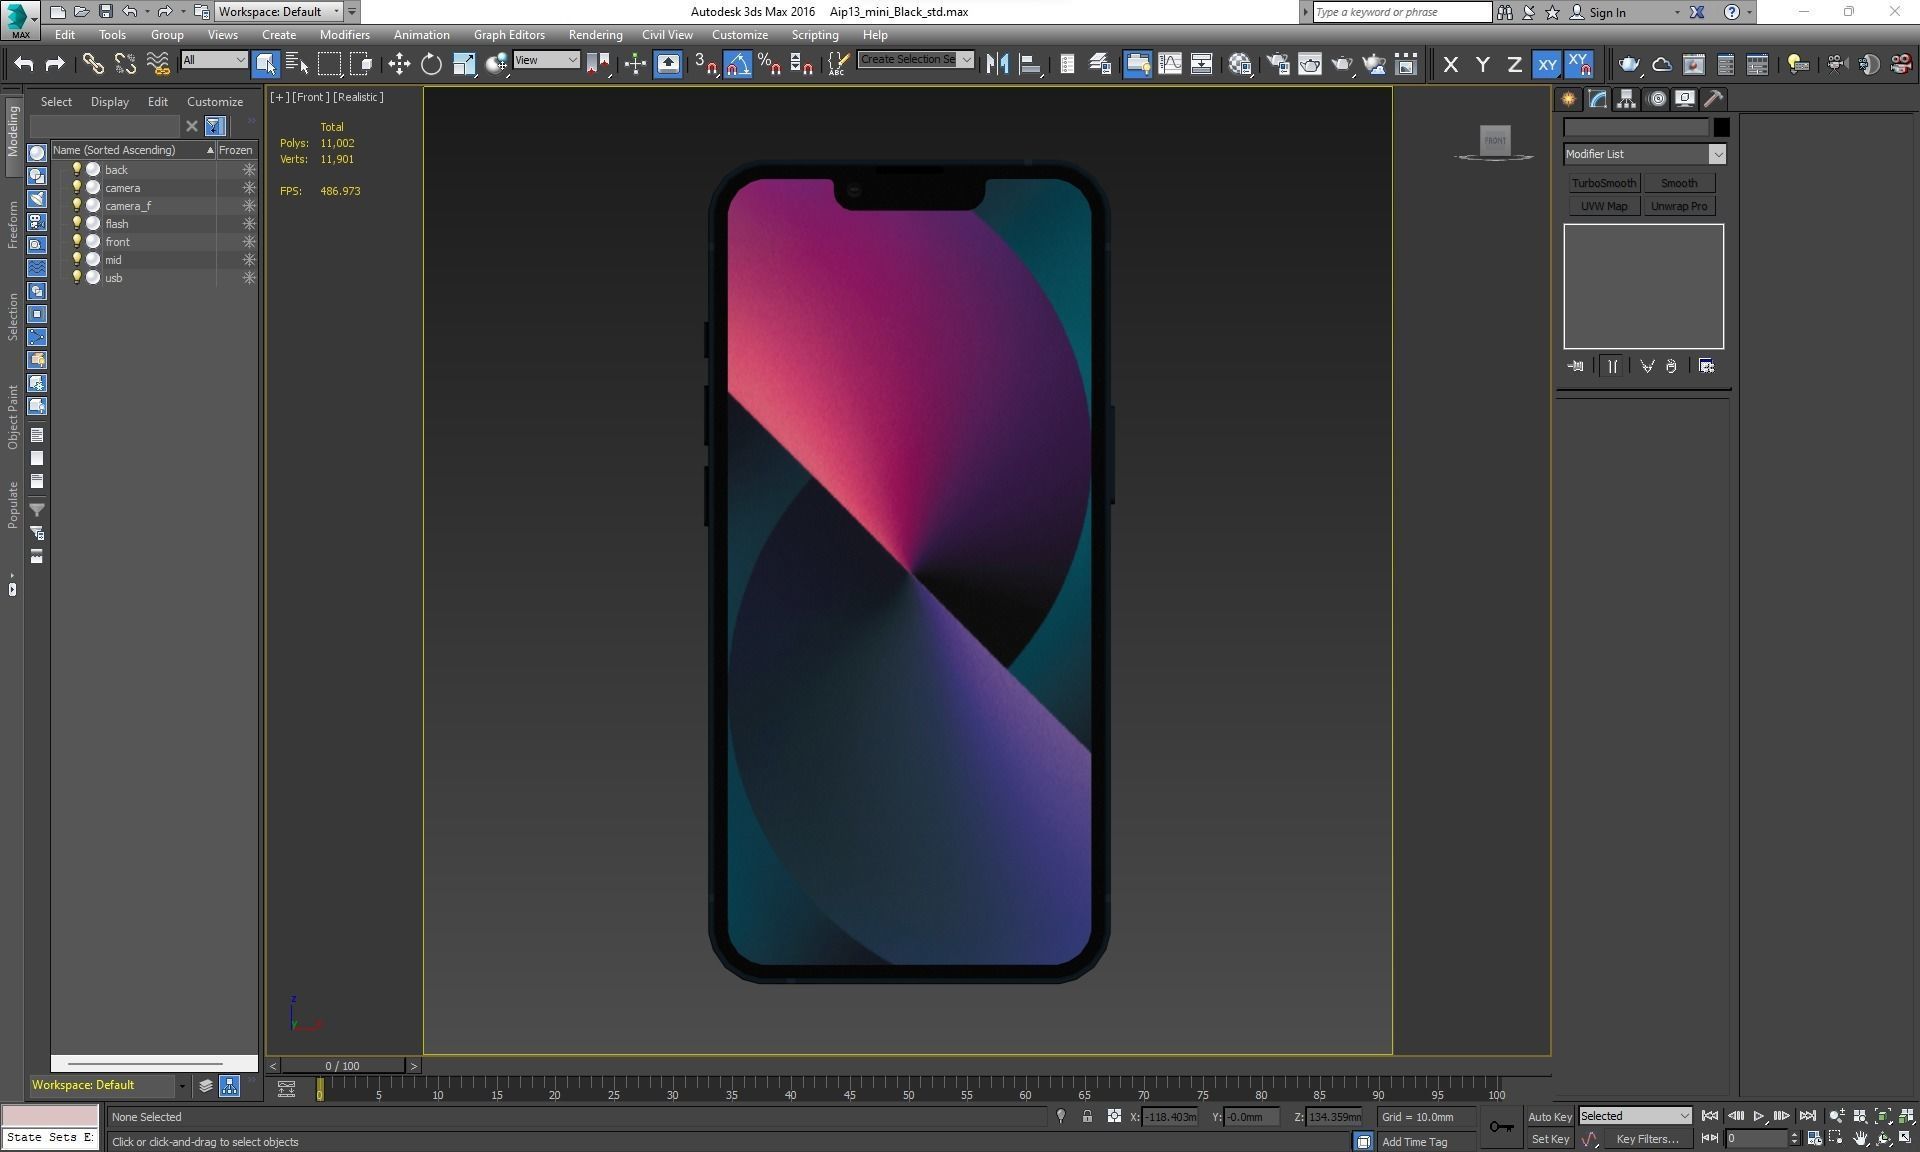The height and width of the screenshot is (1152, 1920).
Task: Toggle visibility bulb of camera_f object
Action: 76,205
